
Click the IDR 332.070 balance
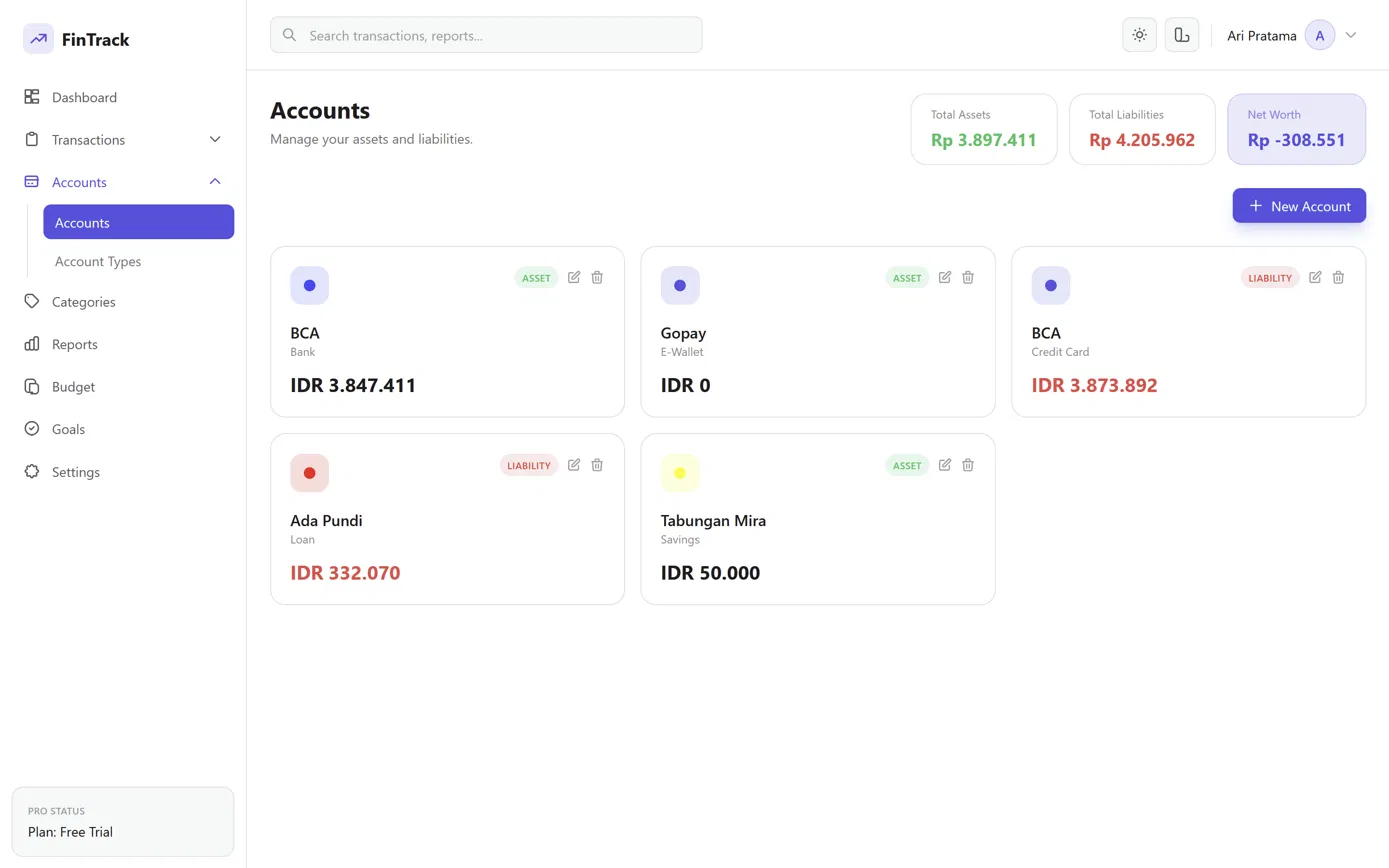pos(345,573)
